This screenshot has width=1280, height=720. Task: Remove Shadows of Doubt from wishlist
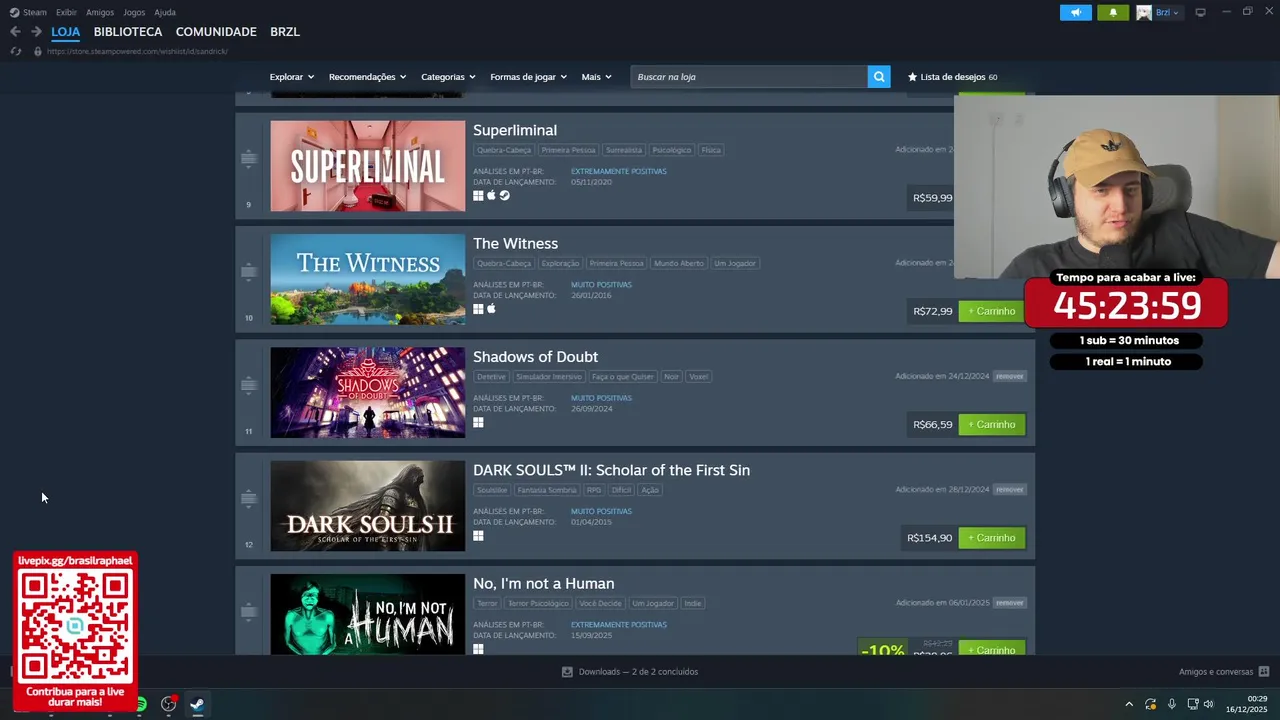1010,376
